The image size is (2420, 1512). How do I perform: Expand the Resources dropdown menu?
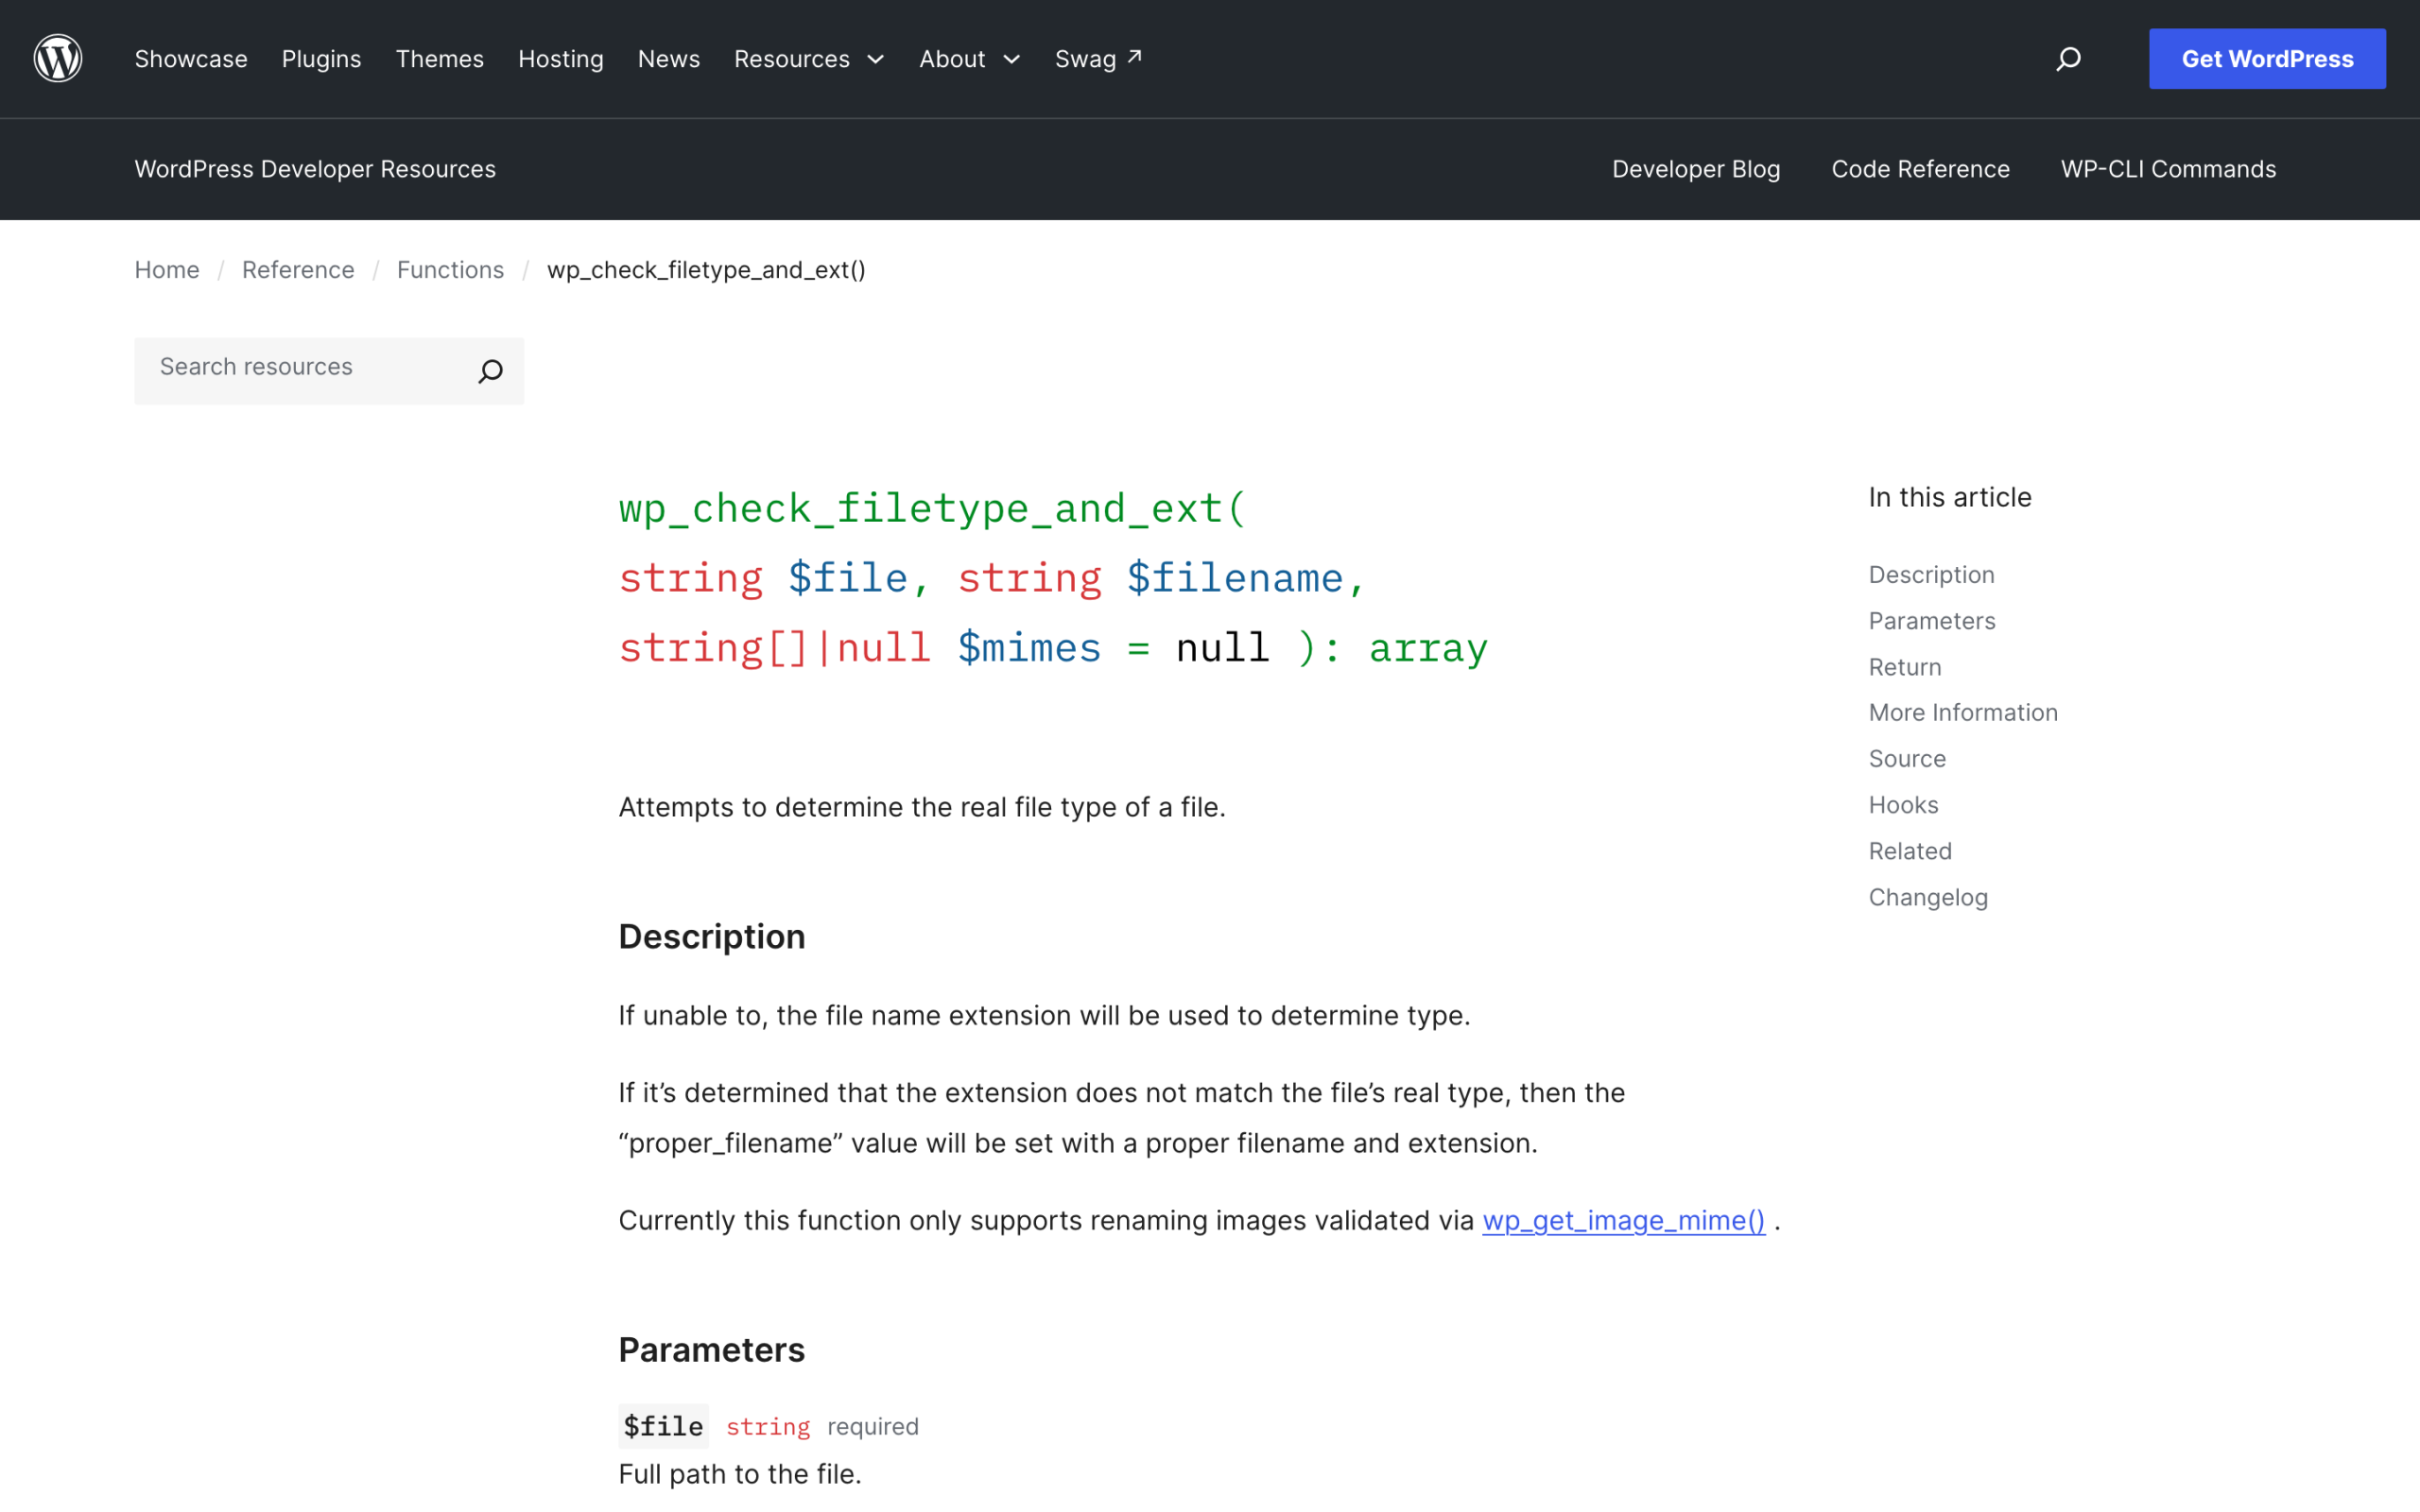[x=809, y=59]
